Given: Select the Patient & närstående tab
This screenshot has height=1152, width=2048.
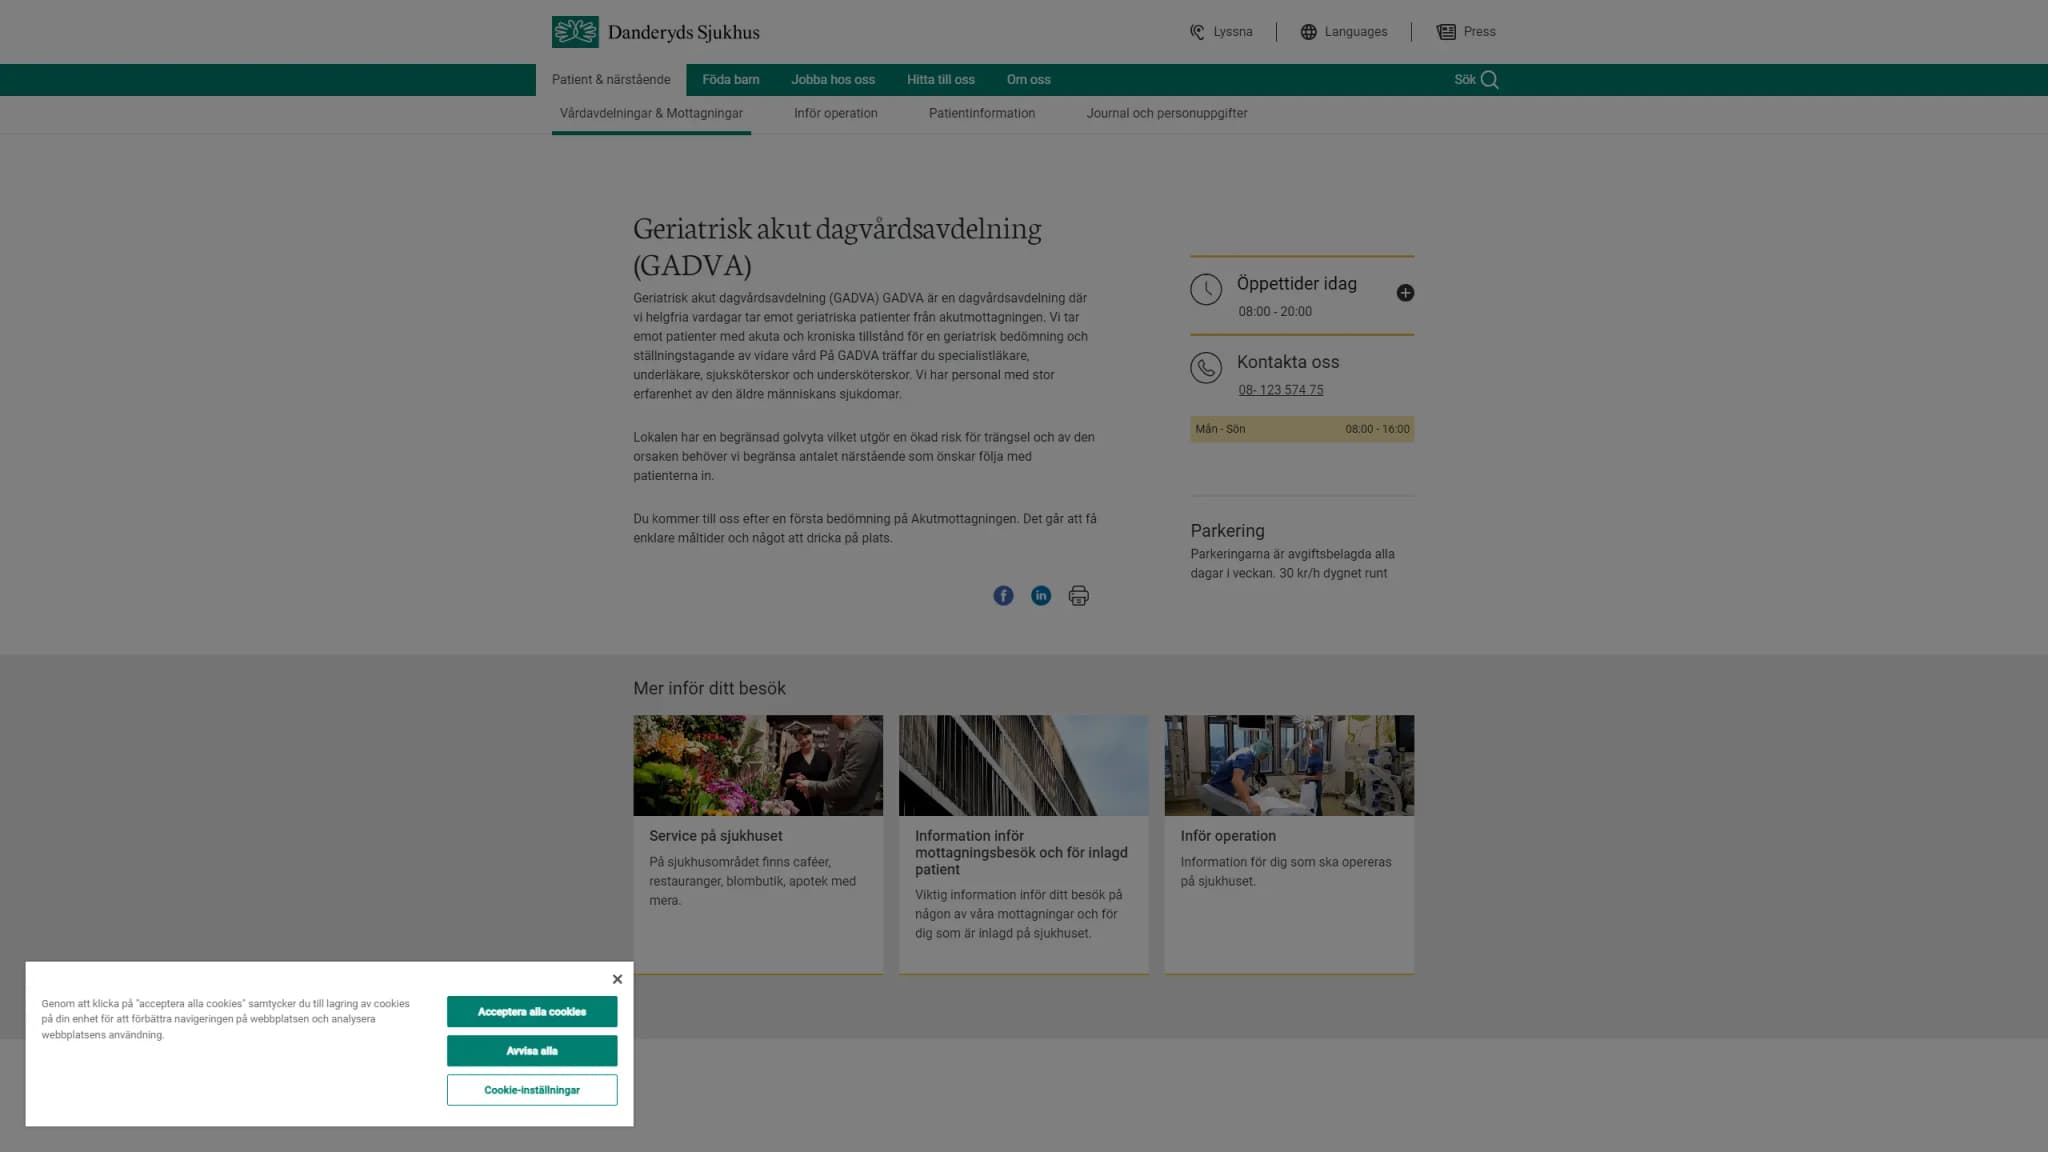Looking at the screenshot, I should pos(611,80).
